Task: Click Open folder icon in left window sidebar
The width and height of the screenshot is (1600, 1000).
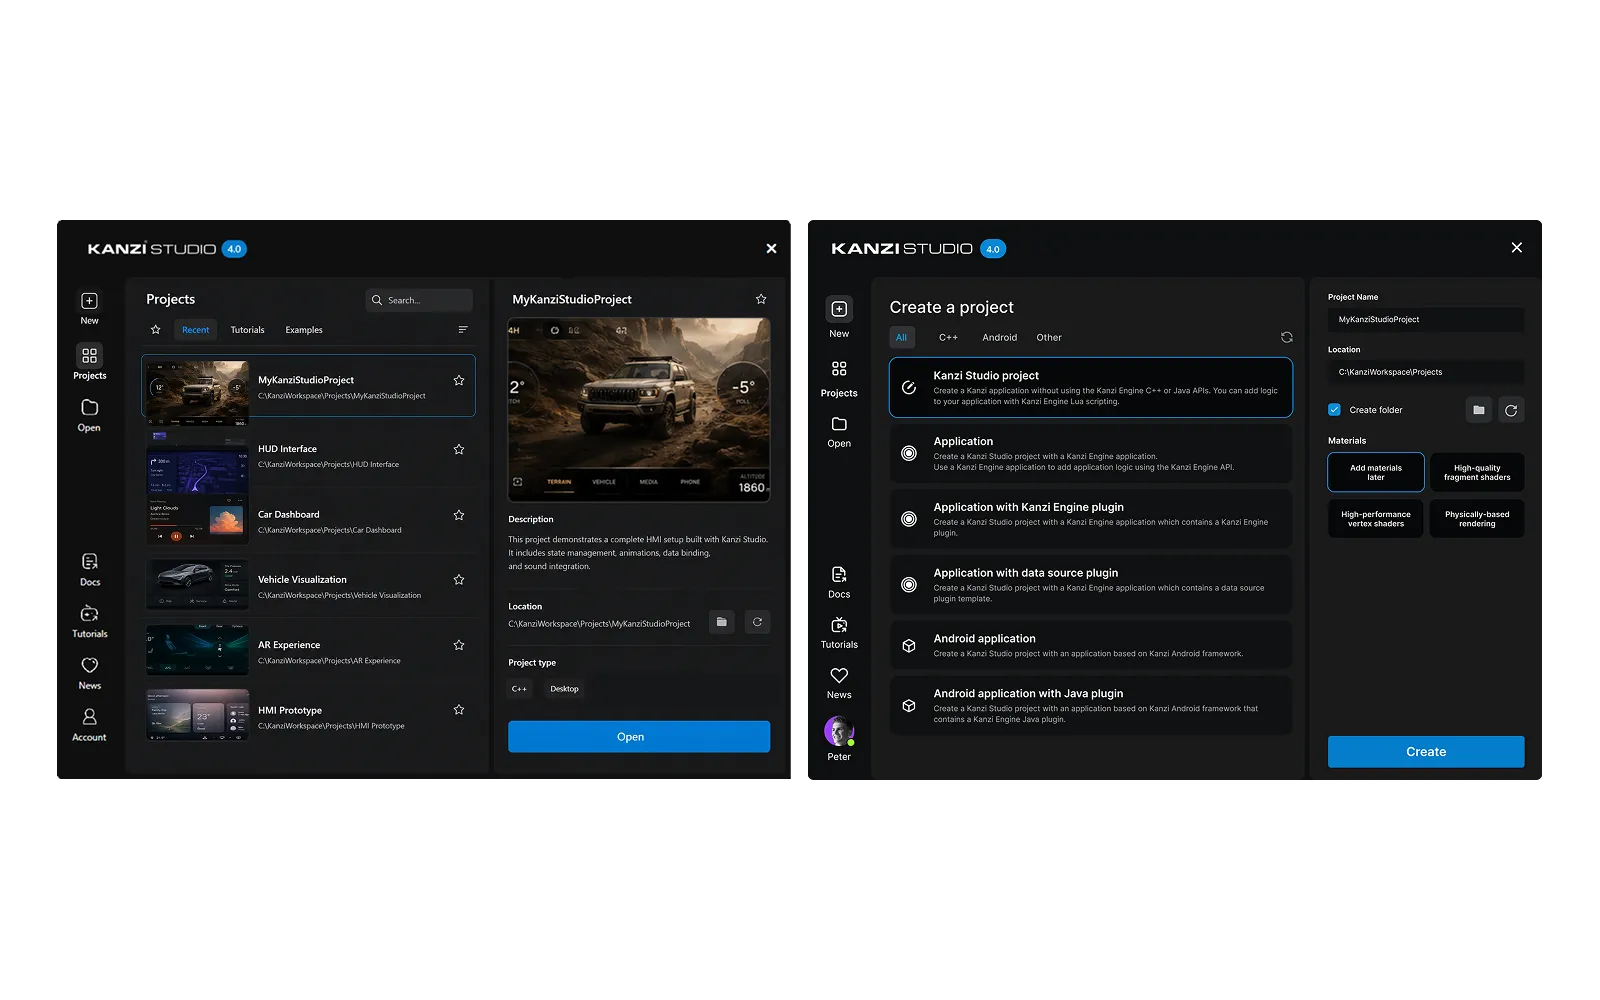Action: pyautogui.click(x=89, y=407)
